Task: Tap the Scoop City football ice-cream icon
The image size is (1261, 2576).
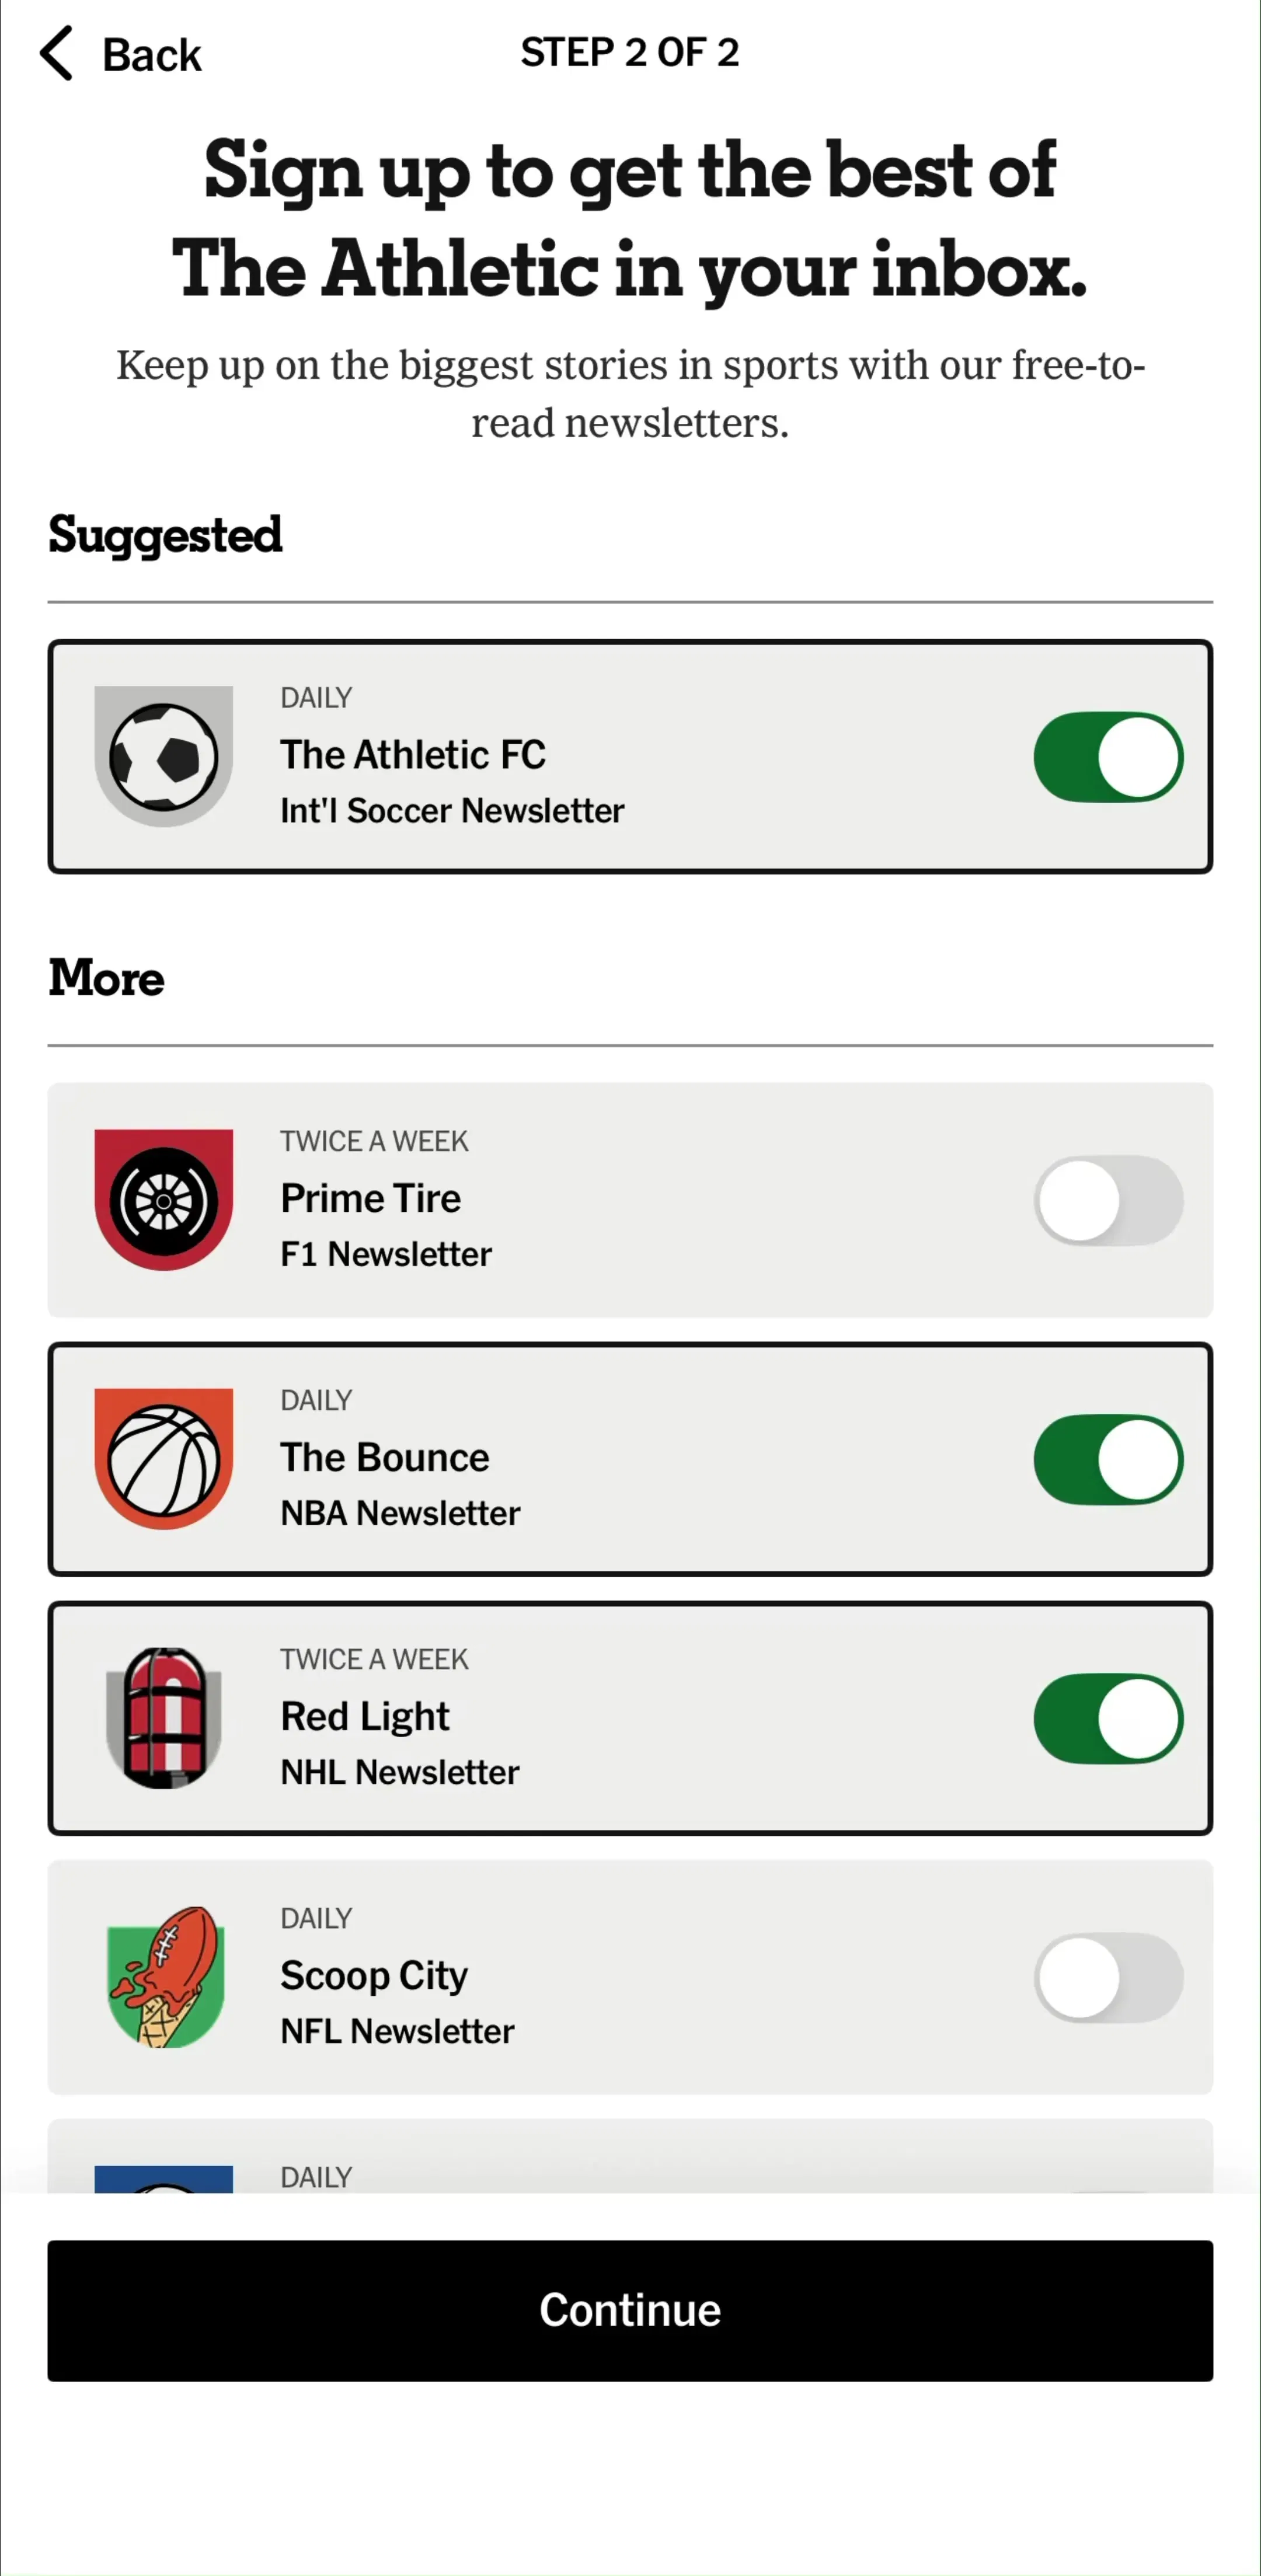Action: tap(164, 1977)
